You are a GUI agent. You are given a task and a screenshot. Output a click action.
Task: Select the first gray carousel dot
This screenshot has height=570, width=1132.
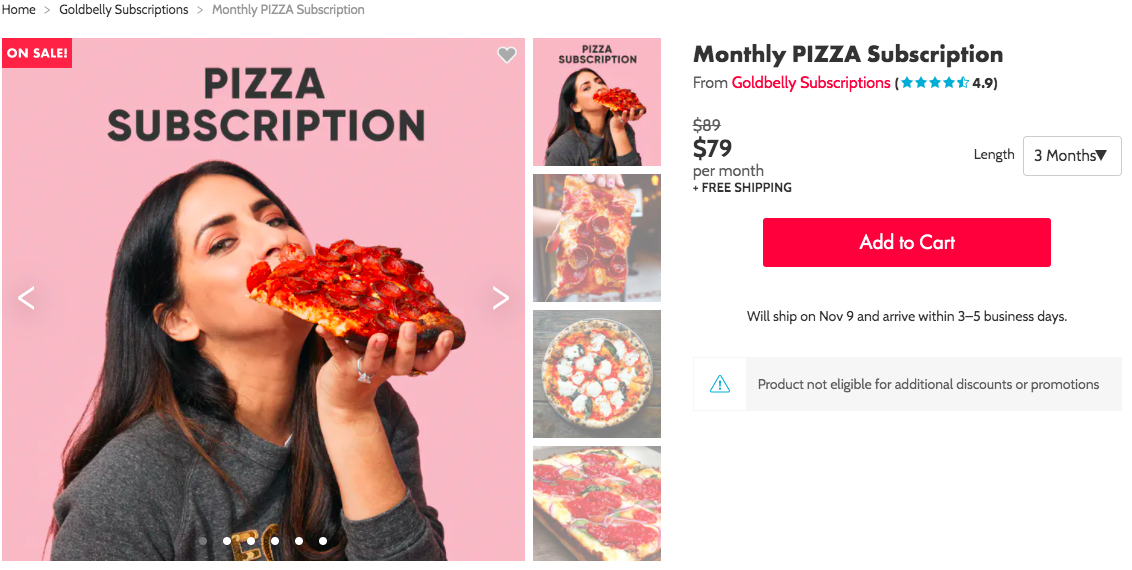[203, 541]
